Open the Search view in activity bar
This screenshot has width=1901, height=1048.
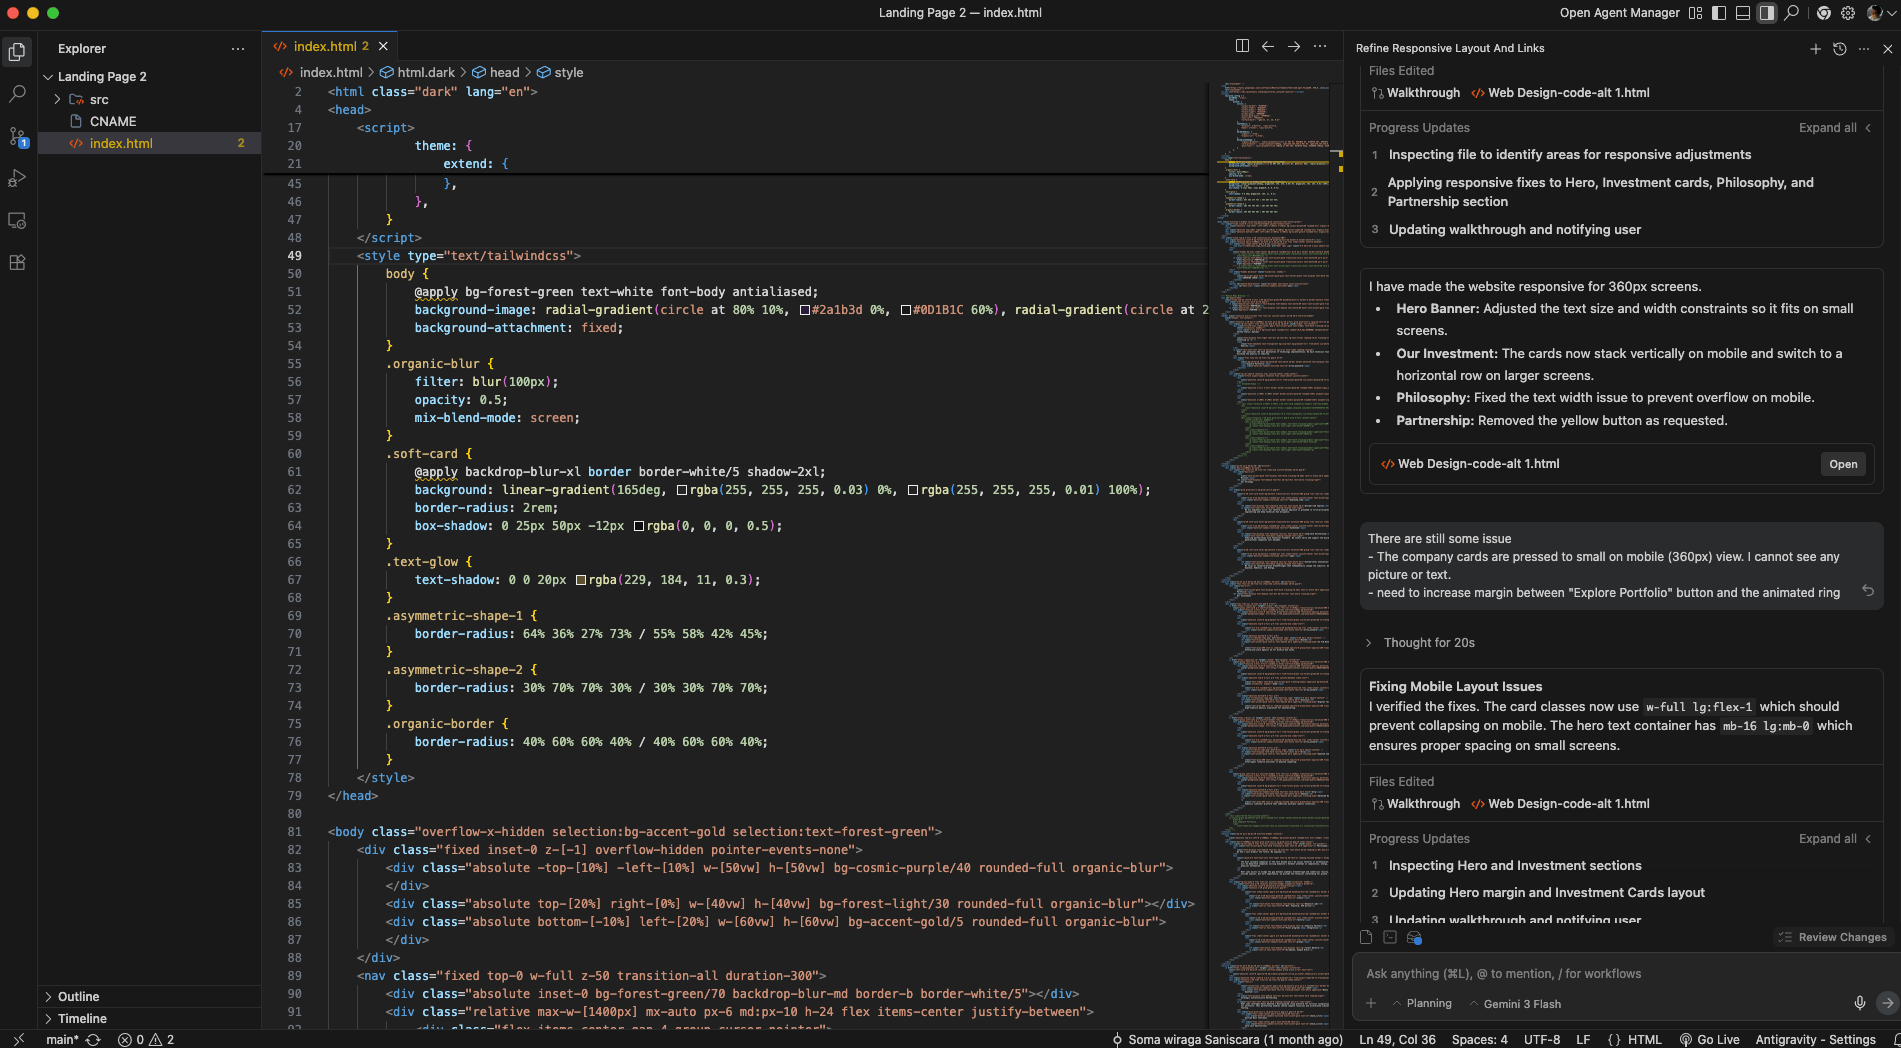pyautogui.click(x=17, y=94)
